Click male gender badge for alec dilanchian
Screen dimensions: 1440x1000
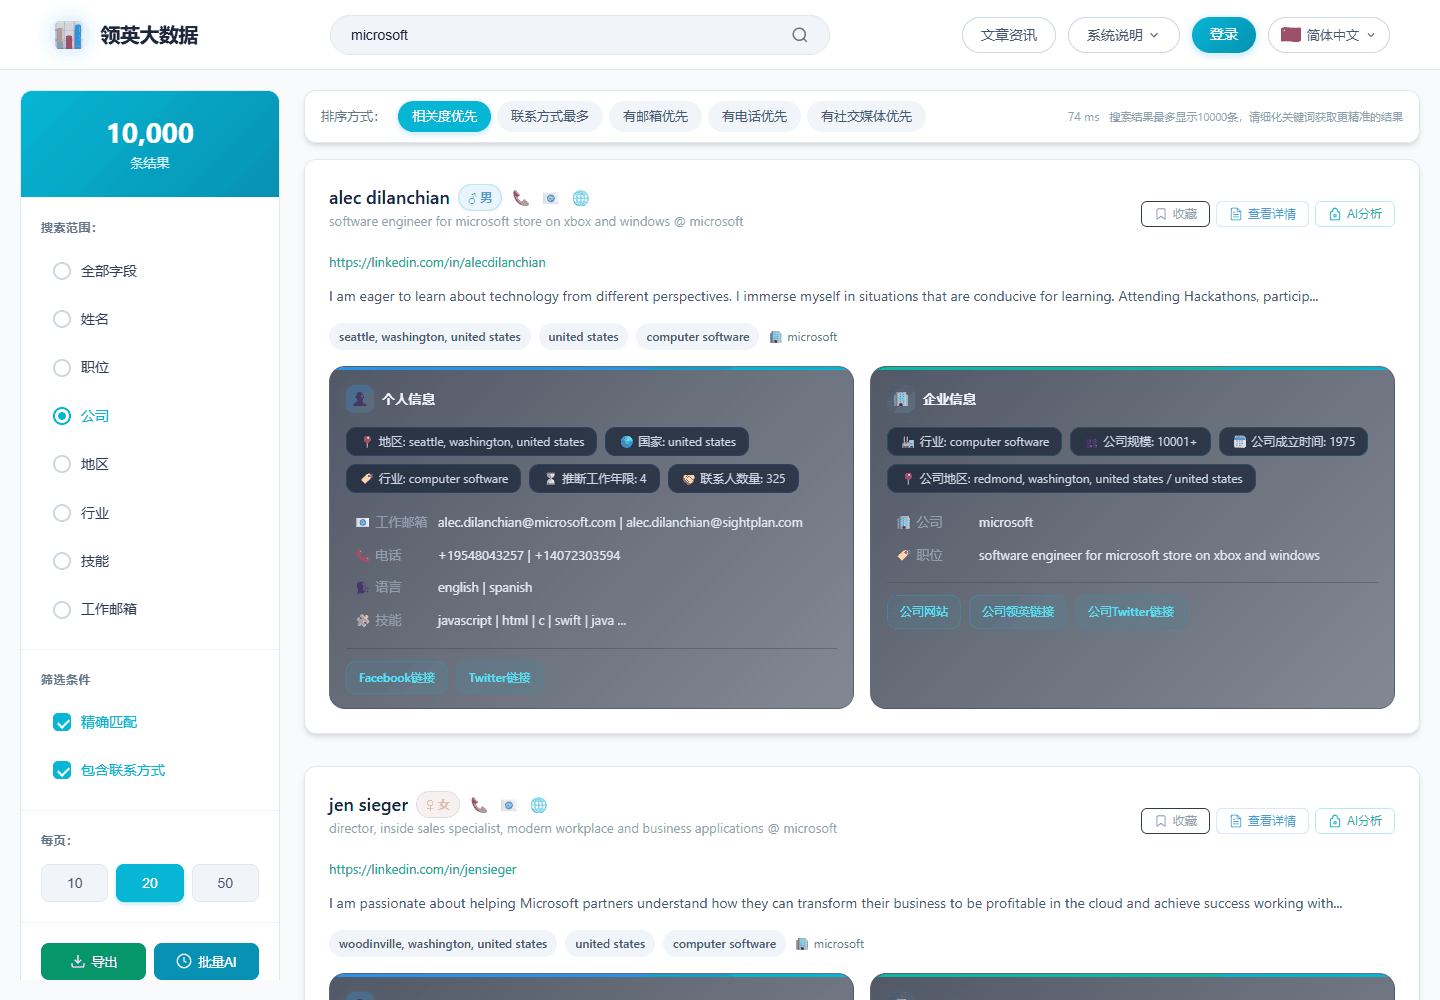(x=480, y=198)
